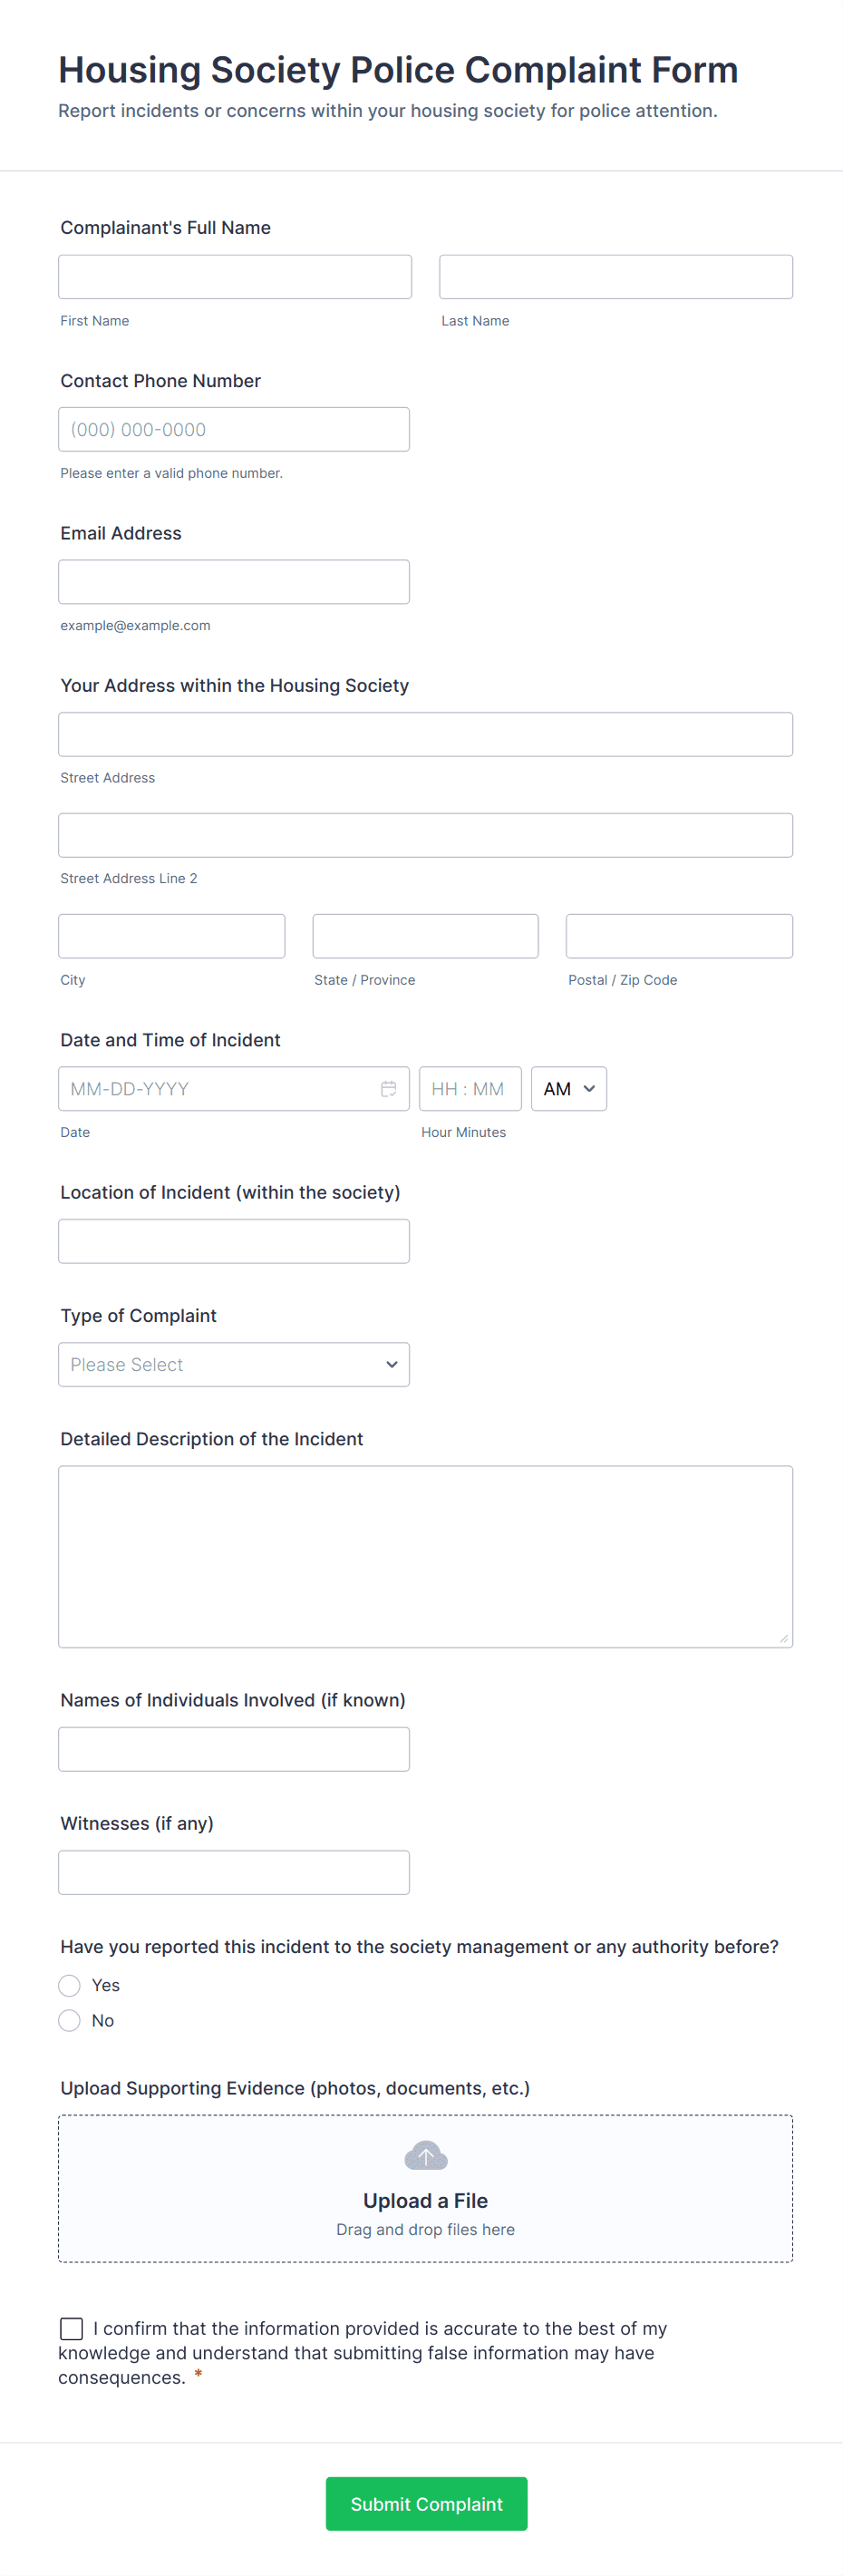Click the Contact Phone Number input
This screenshot has height=2576, width=843.
click(233, 429)
